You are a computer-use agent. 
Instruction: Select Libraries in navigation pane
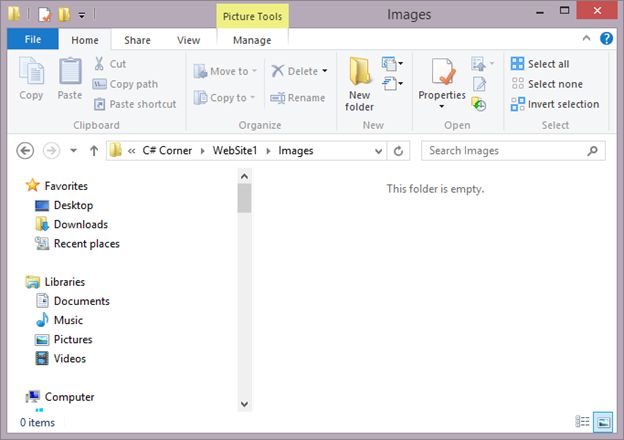click(x=55, y=282)
